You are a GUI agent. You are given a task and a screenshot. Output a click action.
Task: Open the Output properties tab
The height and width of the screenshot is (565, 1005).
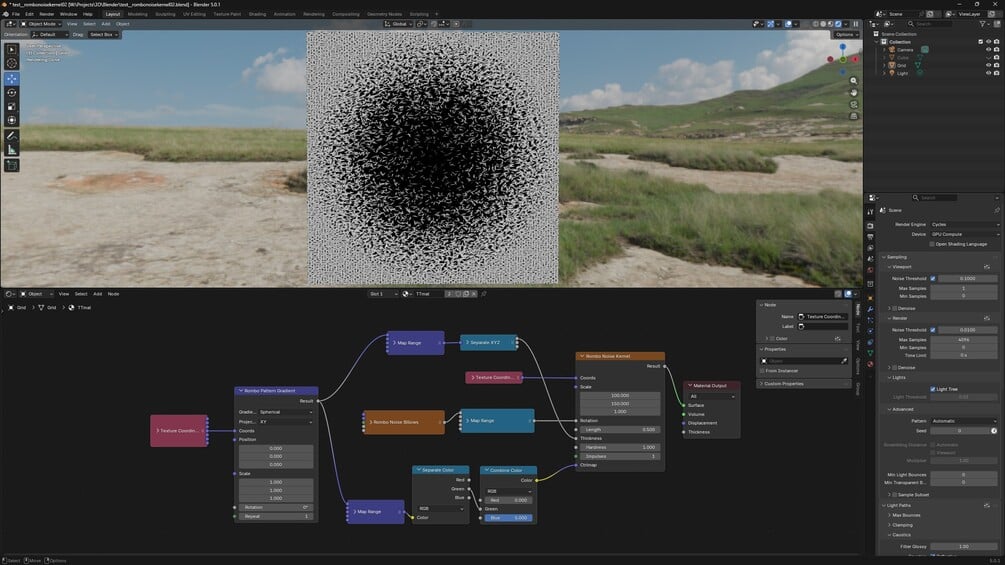[870, 236]
